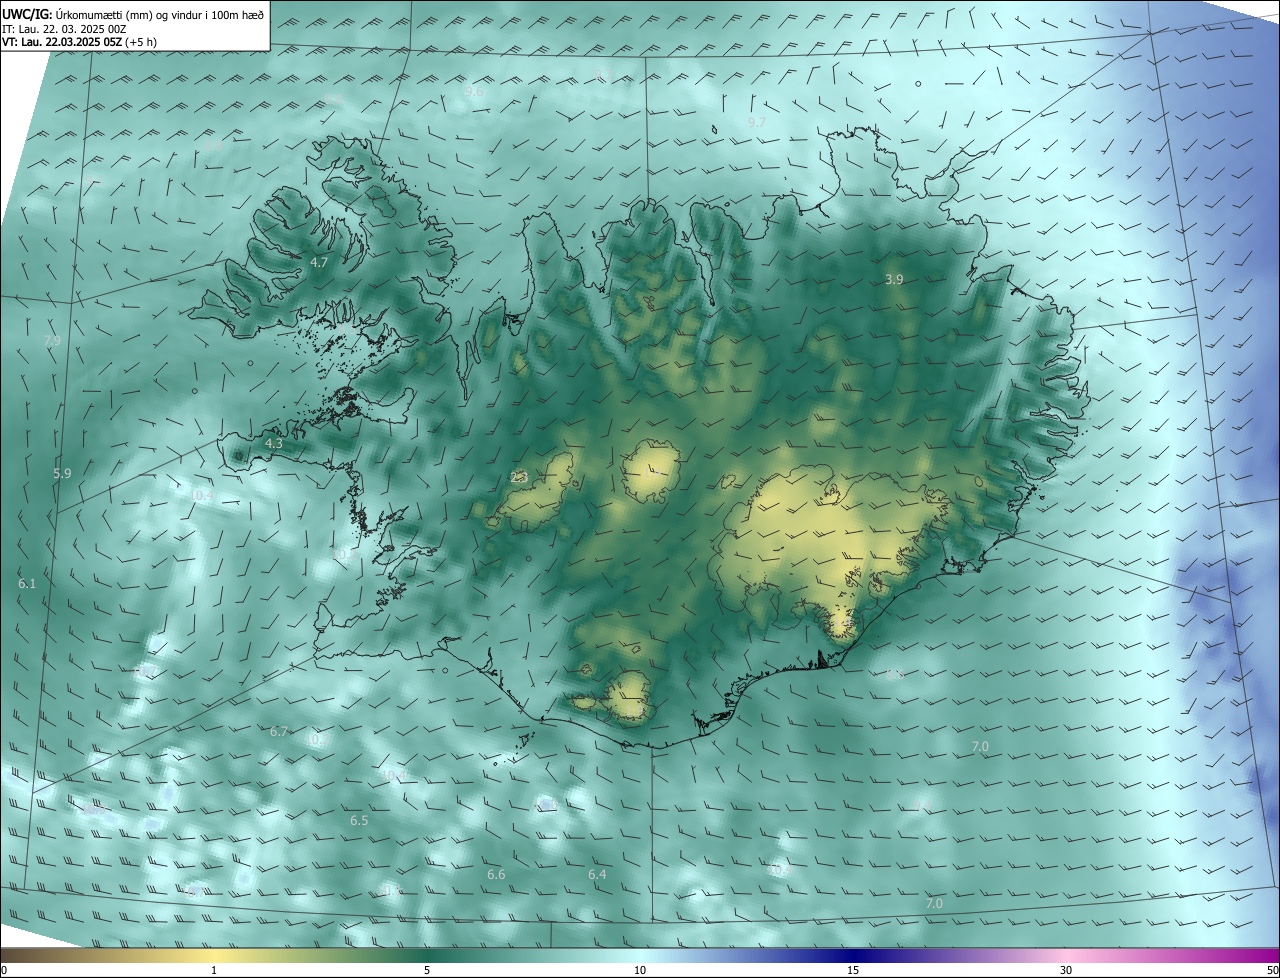Viewport: 1280px width, 978px height.
Task: Click the 6.5 value label
Action: click(x=359, y=820)
